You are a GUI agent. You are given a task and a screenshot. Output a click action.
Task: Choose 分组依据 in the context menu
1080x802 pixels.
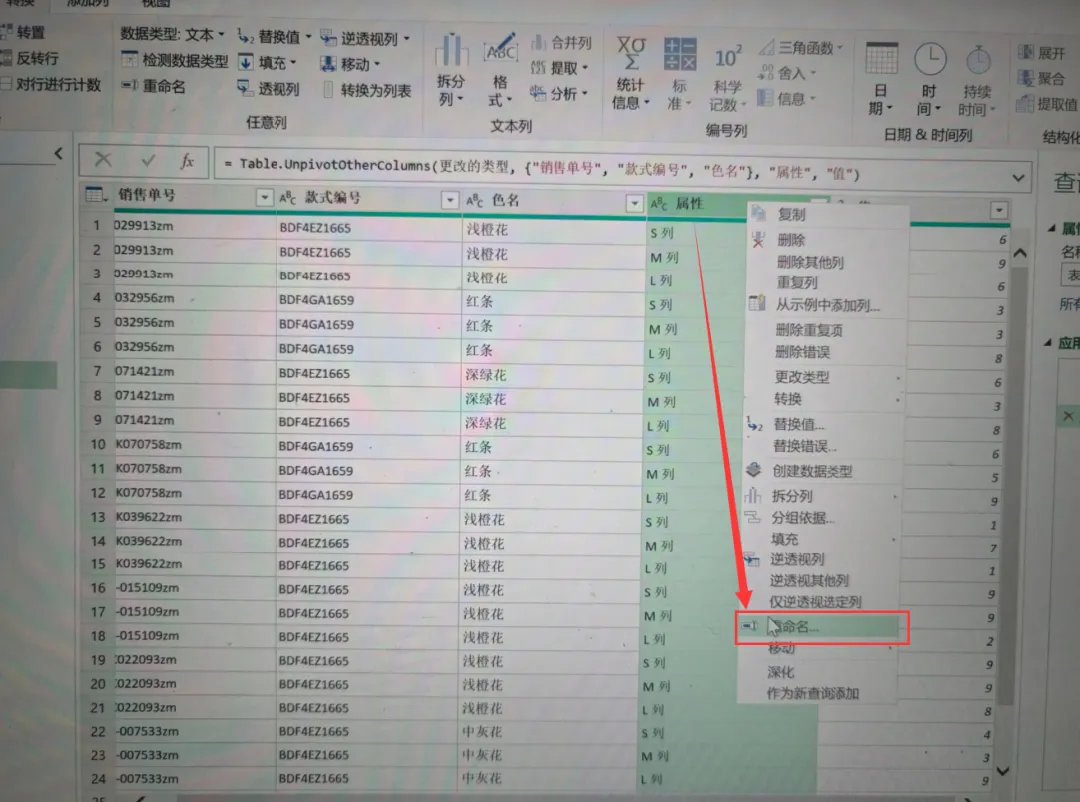(x=803, y=517)
